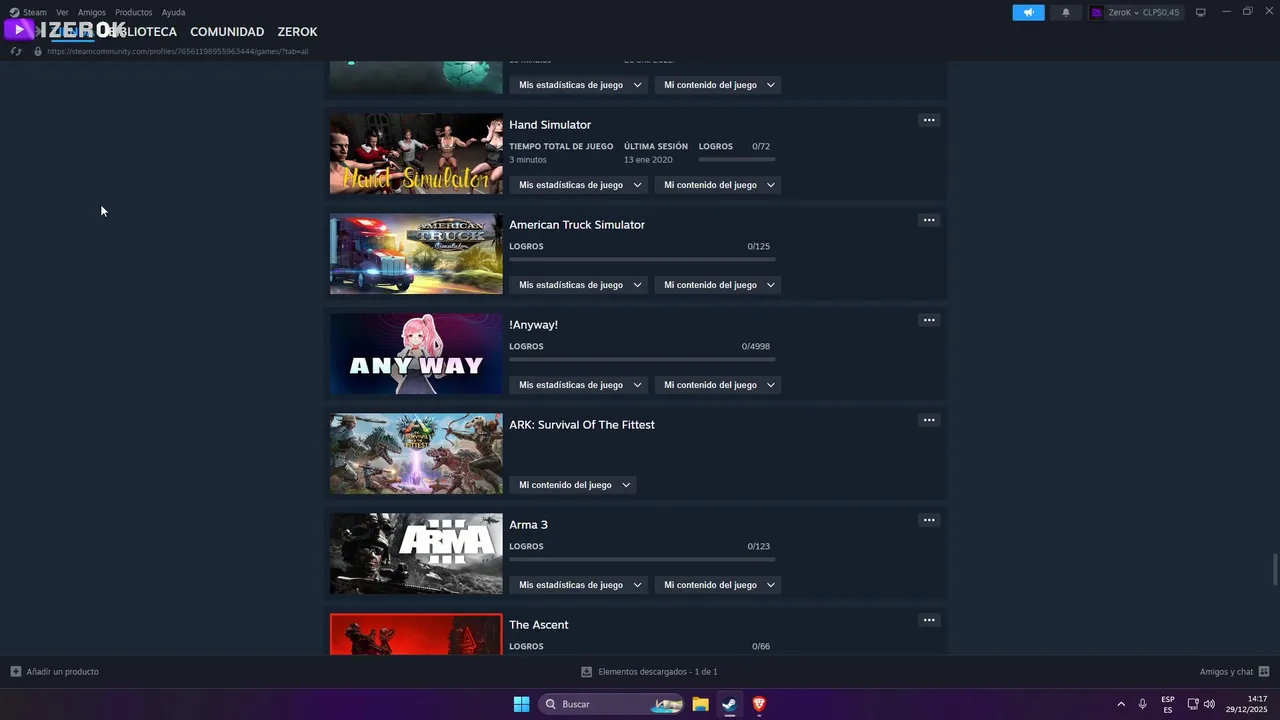The height and width of the screenshot is (720, 1280).
Task: Open the announcements megaphone button
Action: (x=1028, y=12)
